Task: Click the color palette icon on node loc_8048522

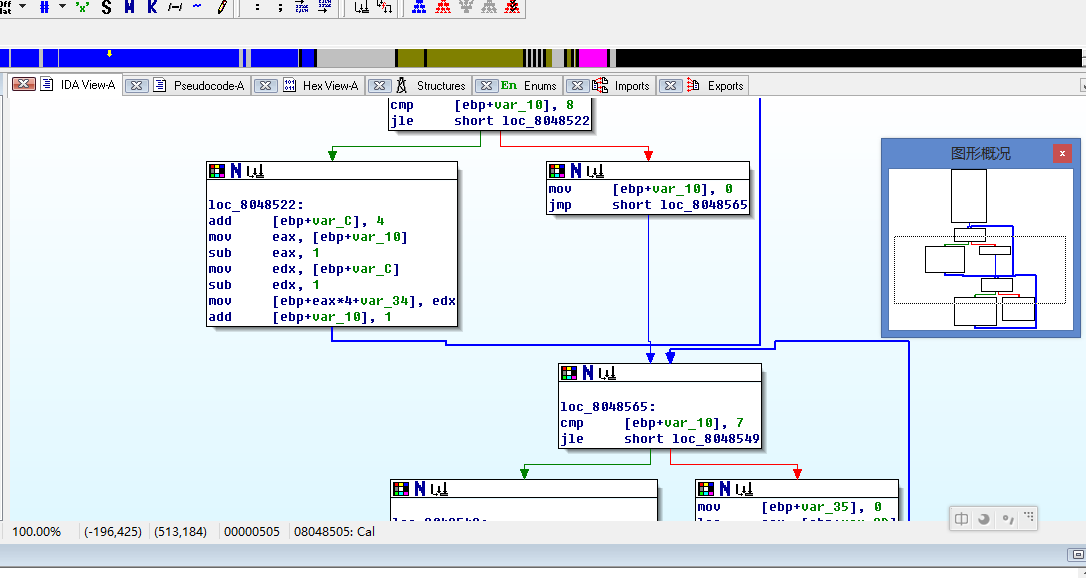Action: coord(217,170)
